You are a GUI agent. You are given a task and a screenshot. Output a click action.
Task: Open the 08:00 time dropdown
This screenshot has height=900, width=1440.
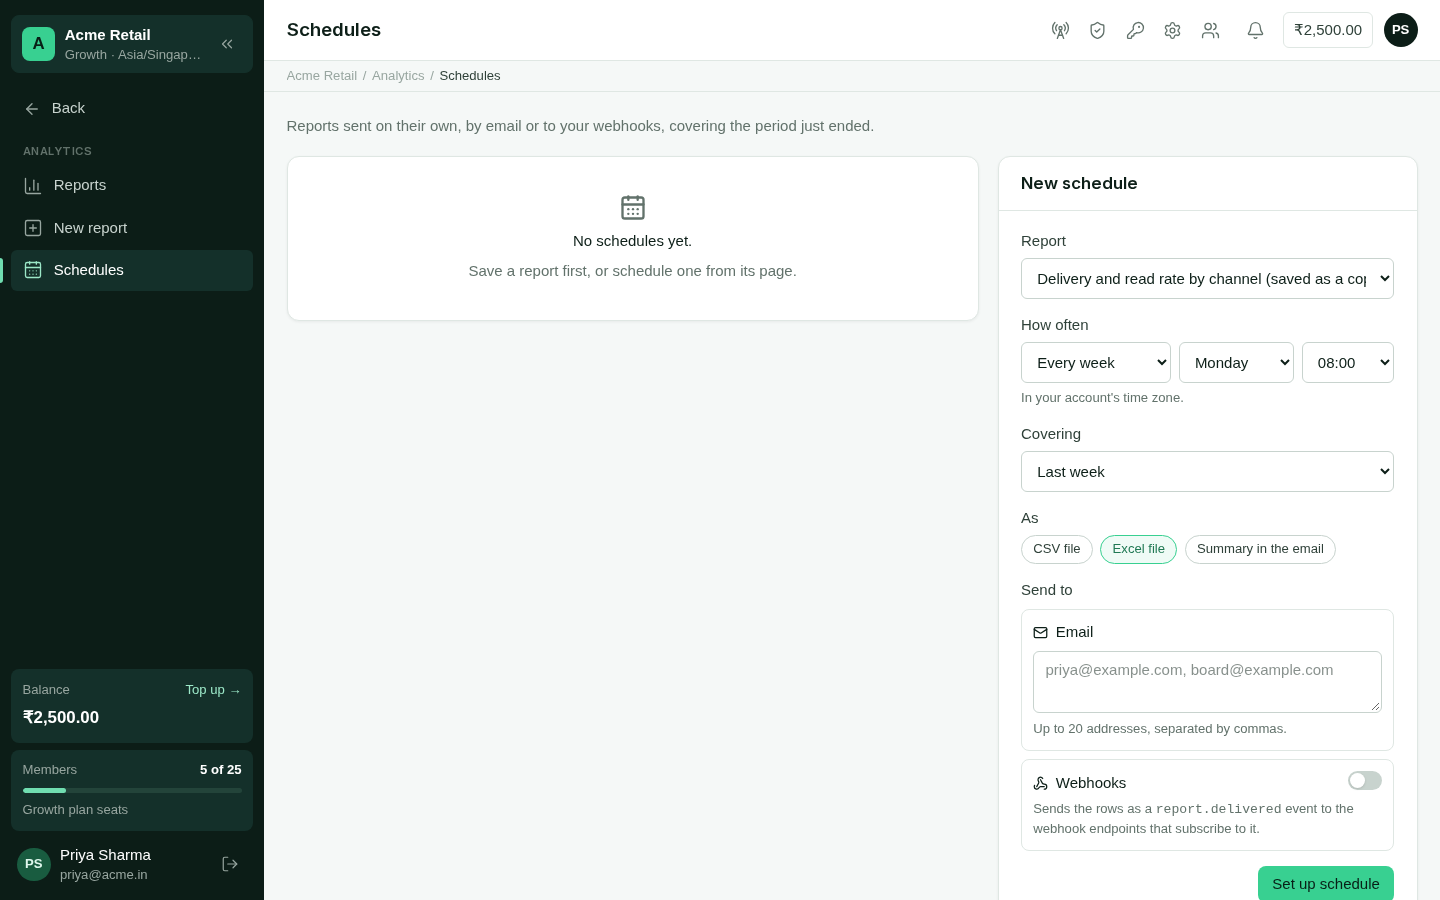[1348, 363]
